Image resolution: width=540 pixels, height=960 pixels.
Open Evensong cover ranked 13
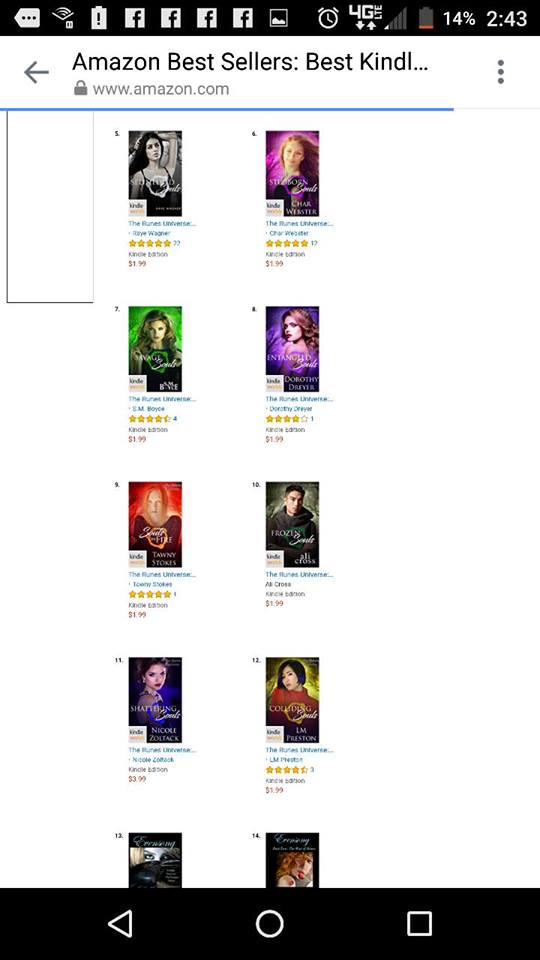click(x=155, y=860)
